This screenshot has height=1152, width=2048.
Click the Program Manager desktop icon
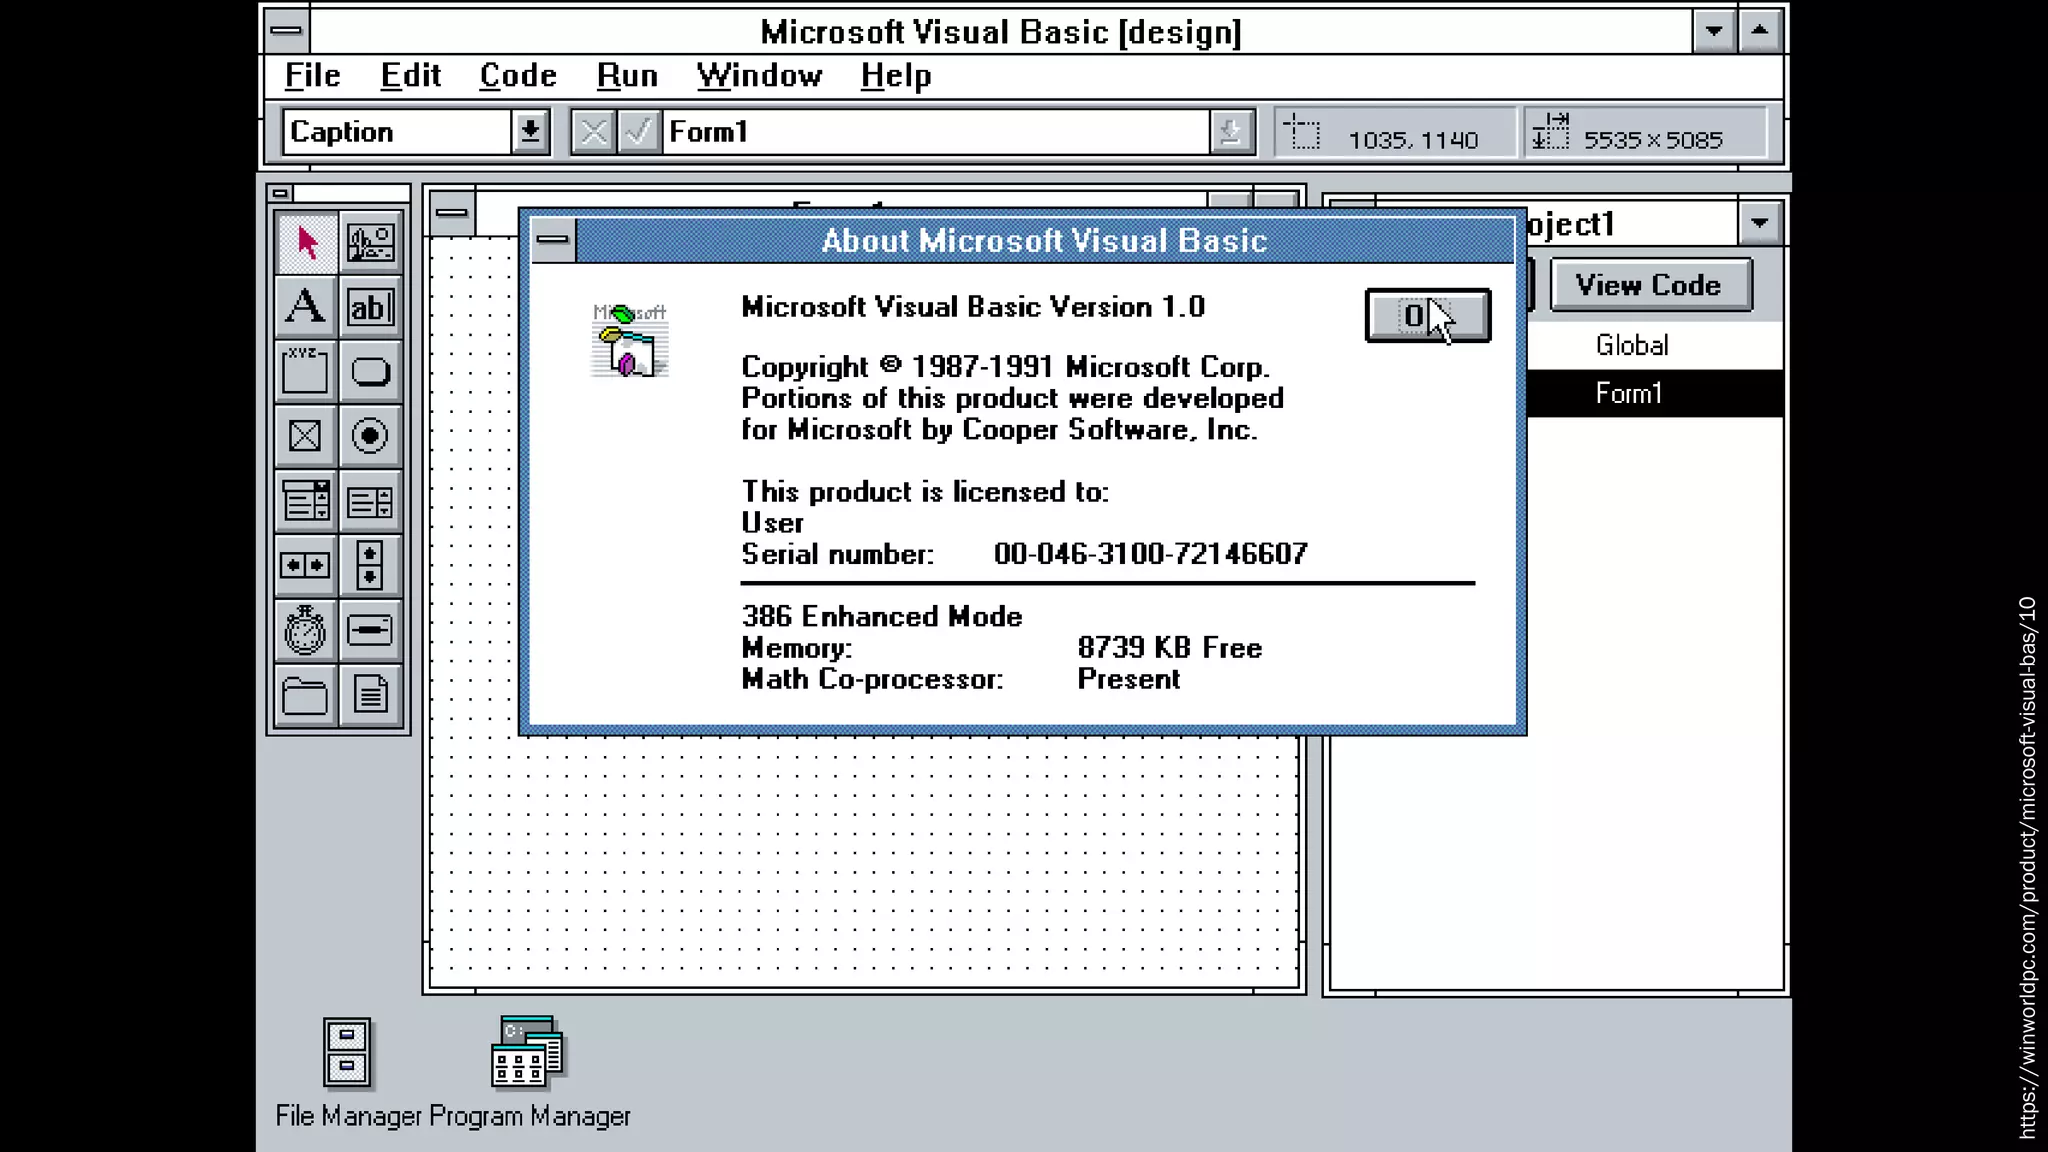coord(527,1051)
